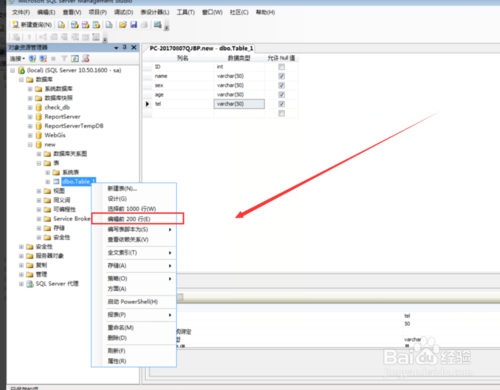Open the 文件(F) menu
The height and width of the screenshot is (390, 500).
tap(21, 12)
